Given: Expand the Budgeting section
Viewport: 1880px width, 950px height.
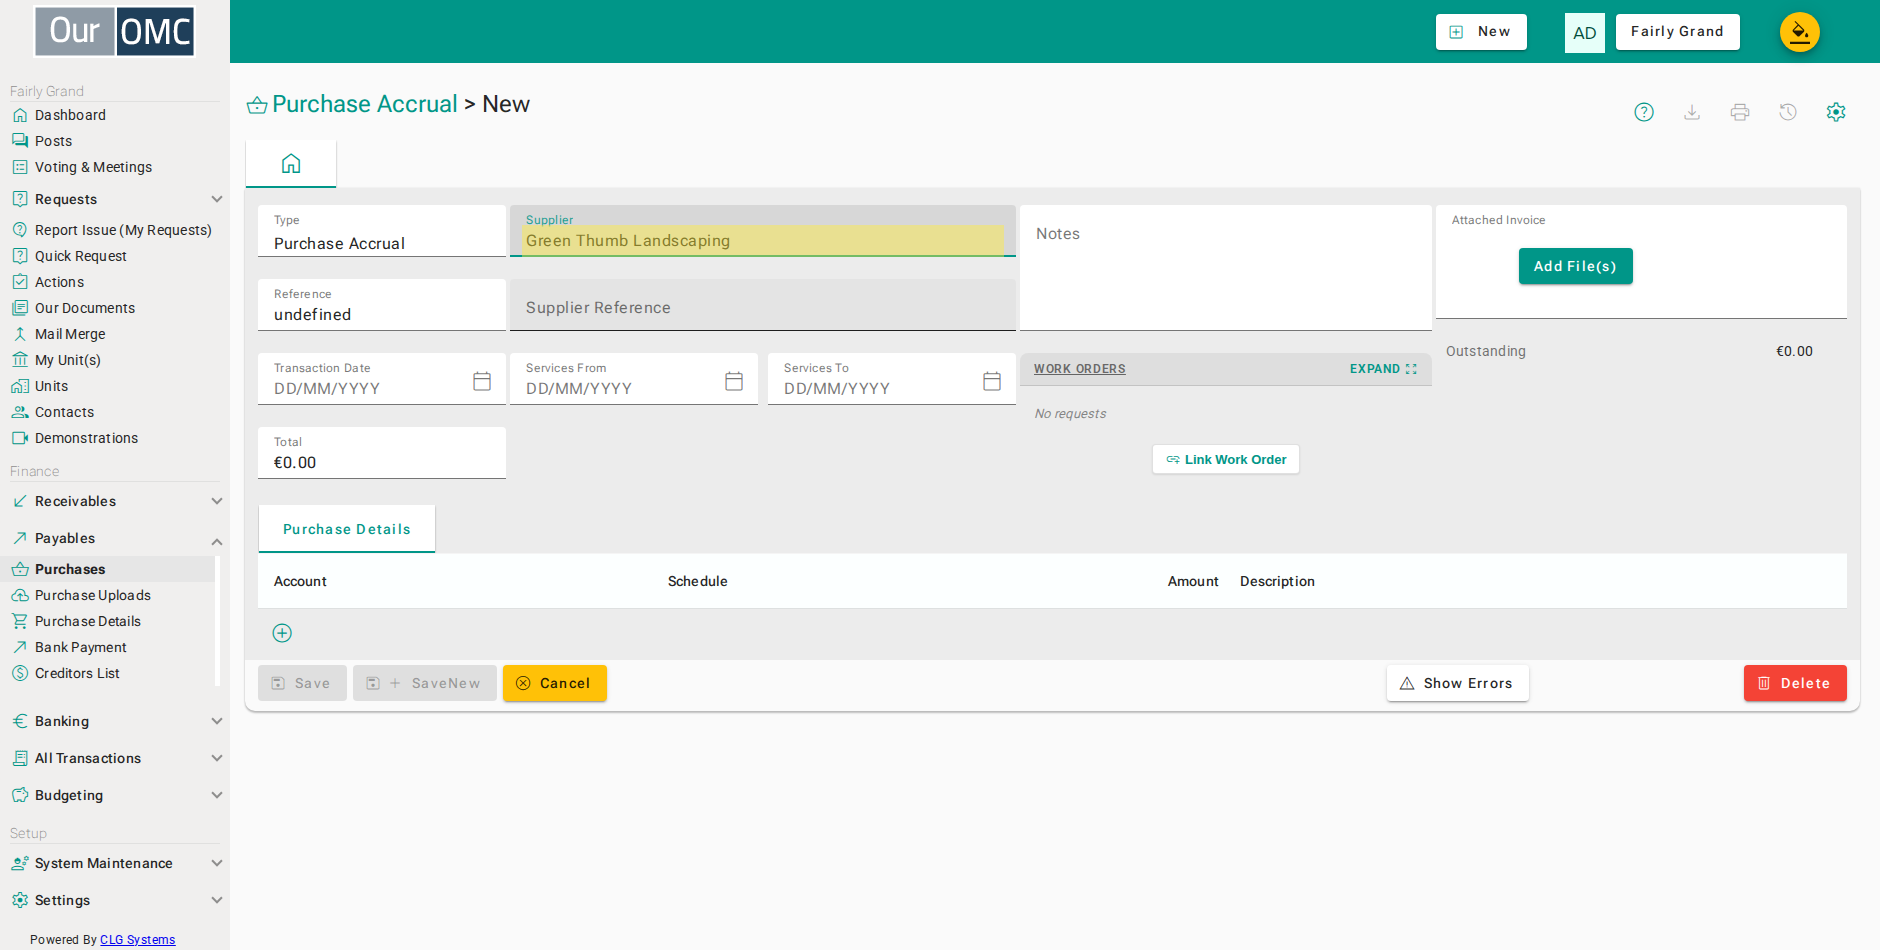Looking at the screenshot, I should pos(115,795).
